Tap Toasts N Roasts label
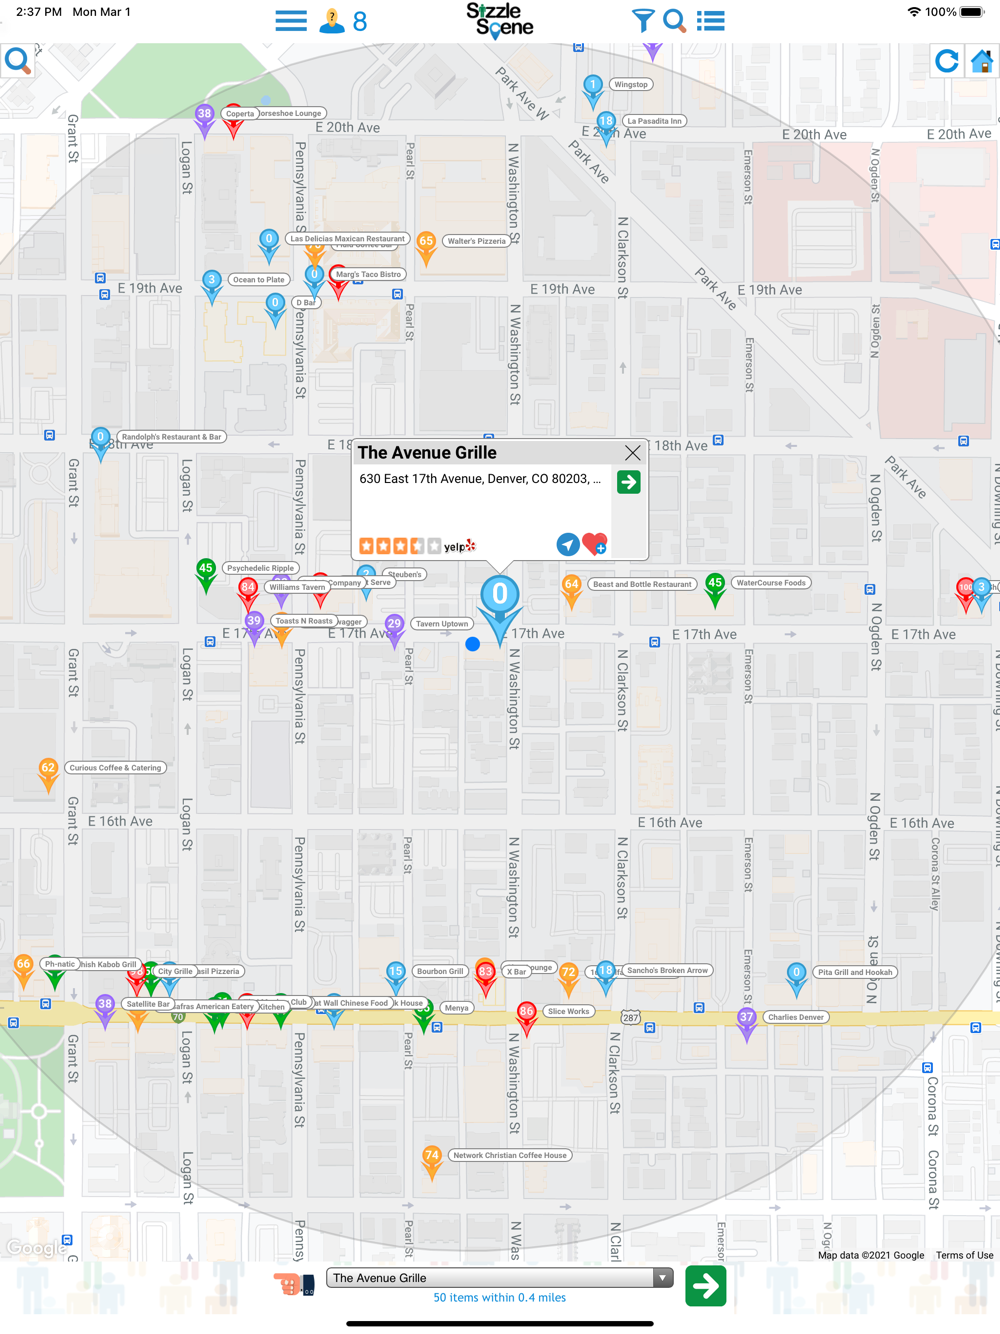Screen dimensions: 1000x1334 pyautogui.click(x=303, y=621)
